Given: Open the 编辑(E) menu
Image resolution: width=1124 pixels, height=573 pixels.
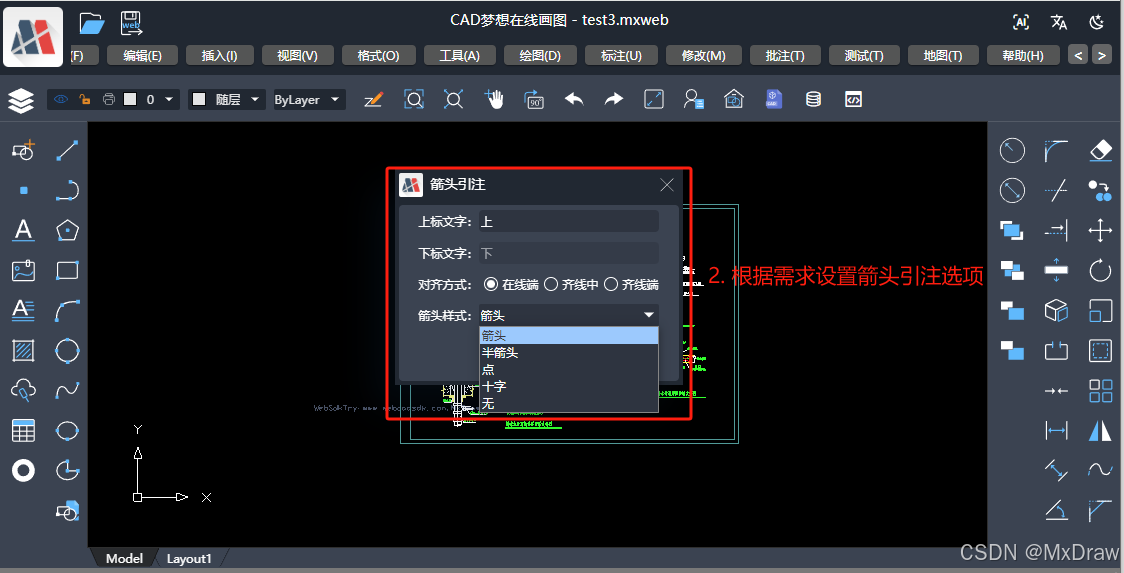Looking at the screenshot, I should click(142, 55).
